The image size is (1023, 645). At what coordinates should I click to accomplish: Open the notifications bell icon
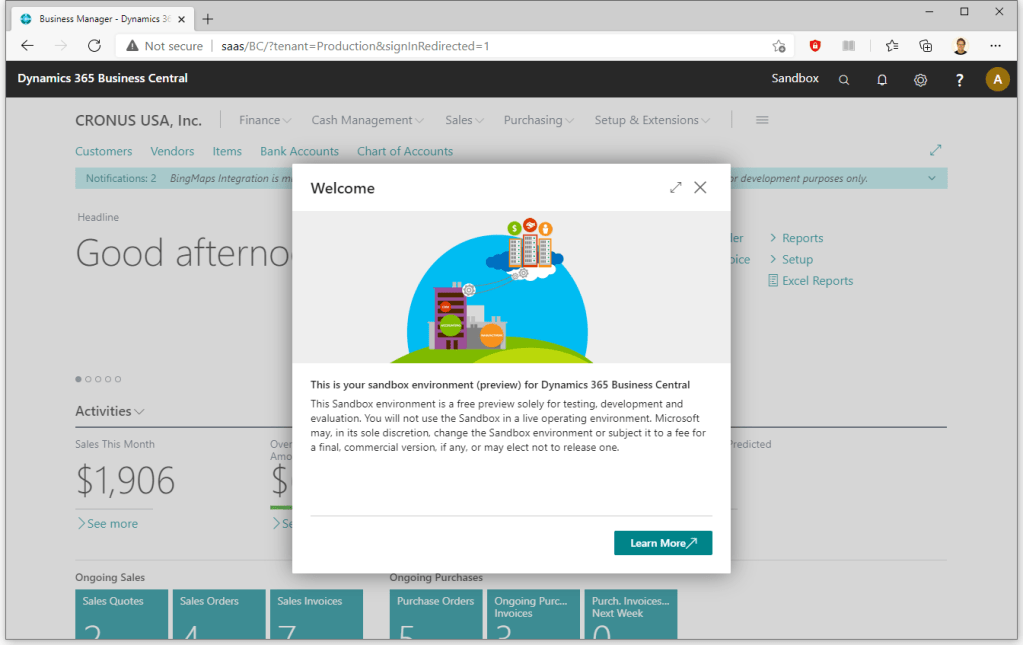882,80
